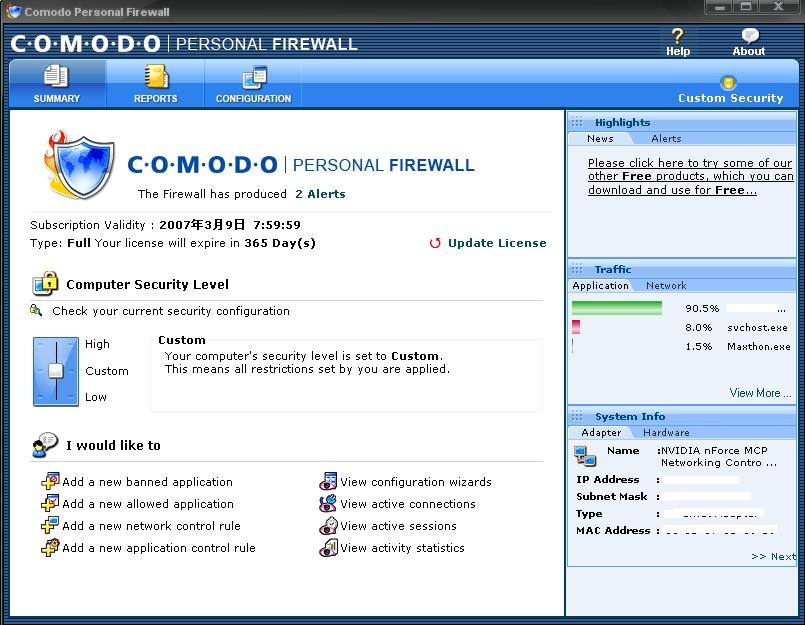805x625 pixels.
Task: Click the view active connections icon
Action: [328, 503]
